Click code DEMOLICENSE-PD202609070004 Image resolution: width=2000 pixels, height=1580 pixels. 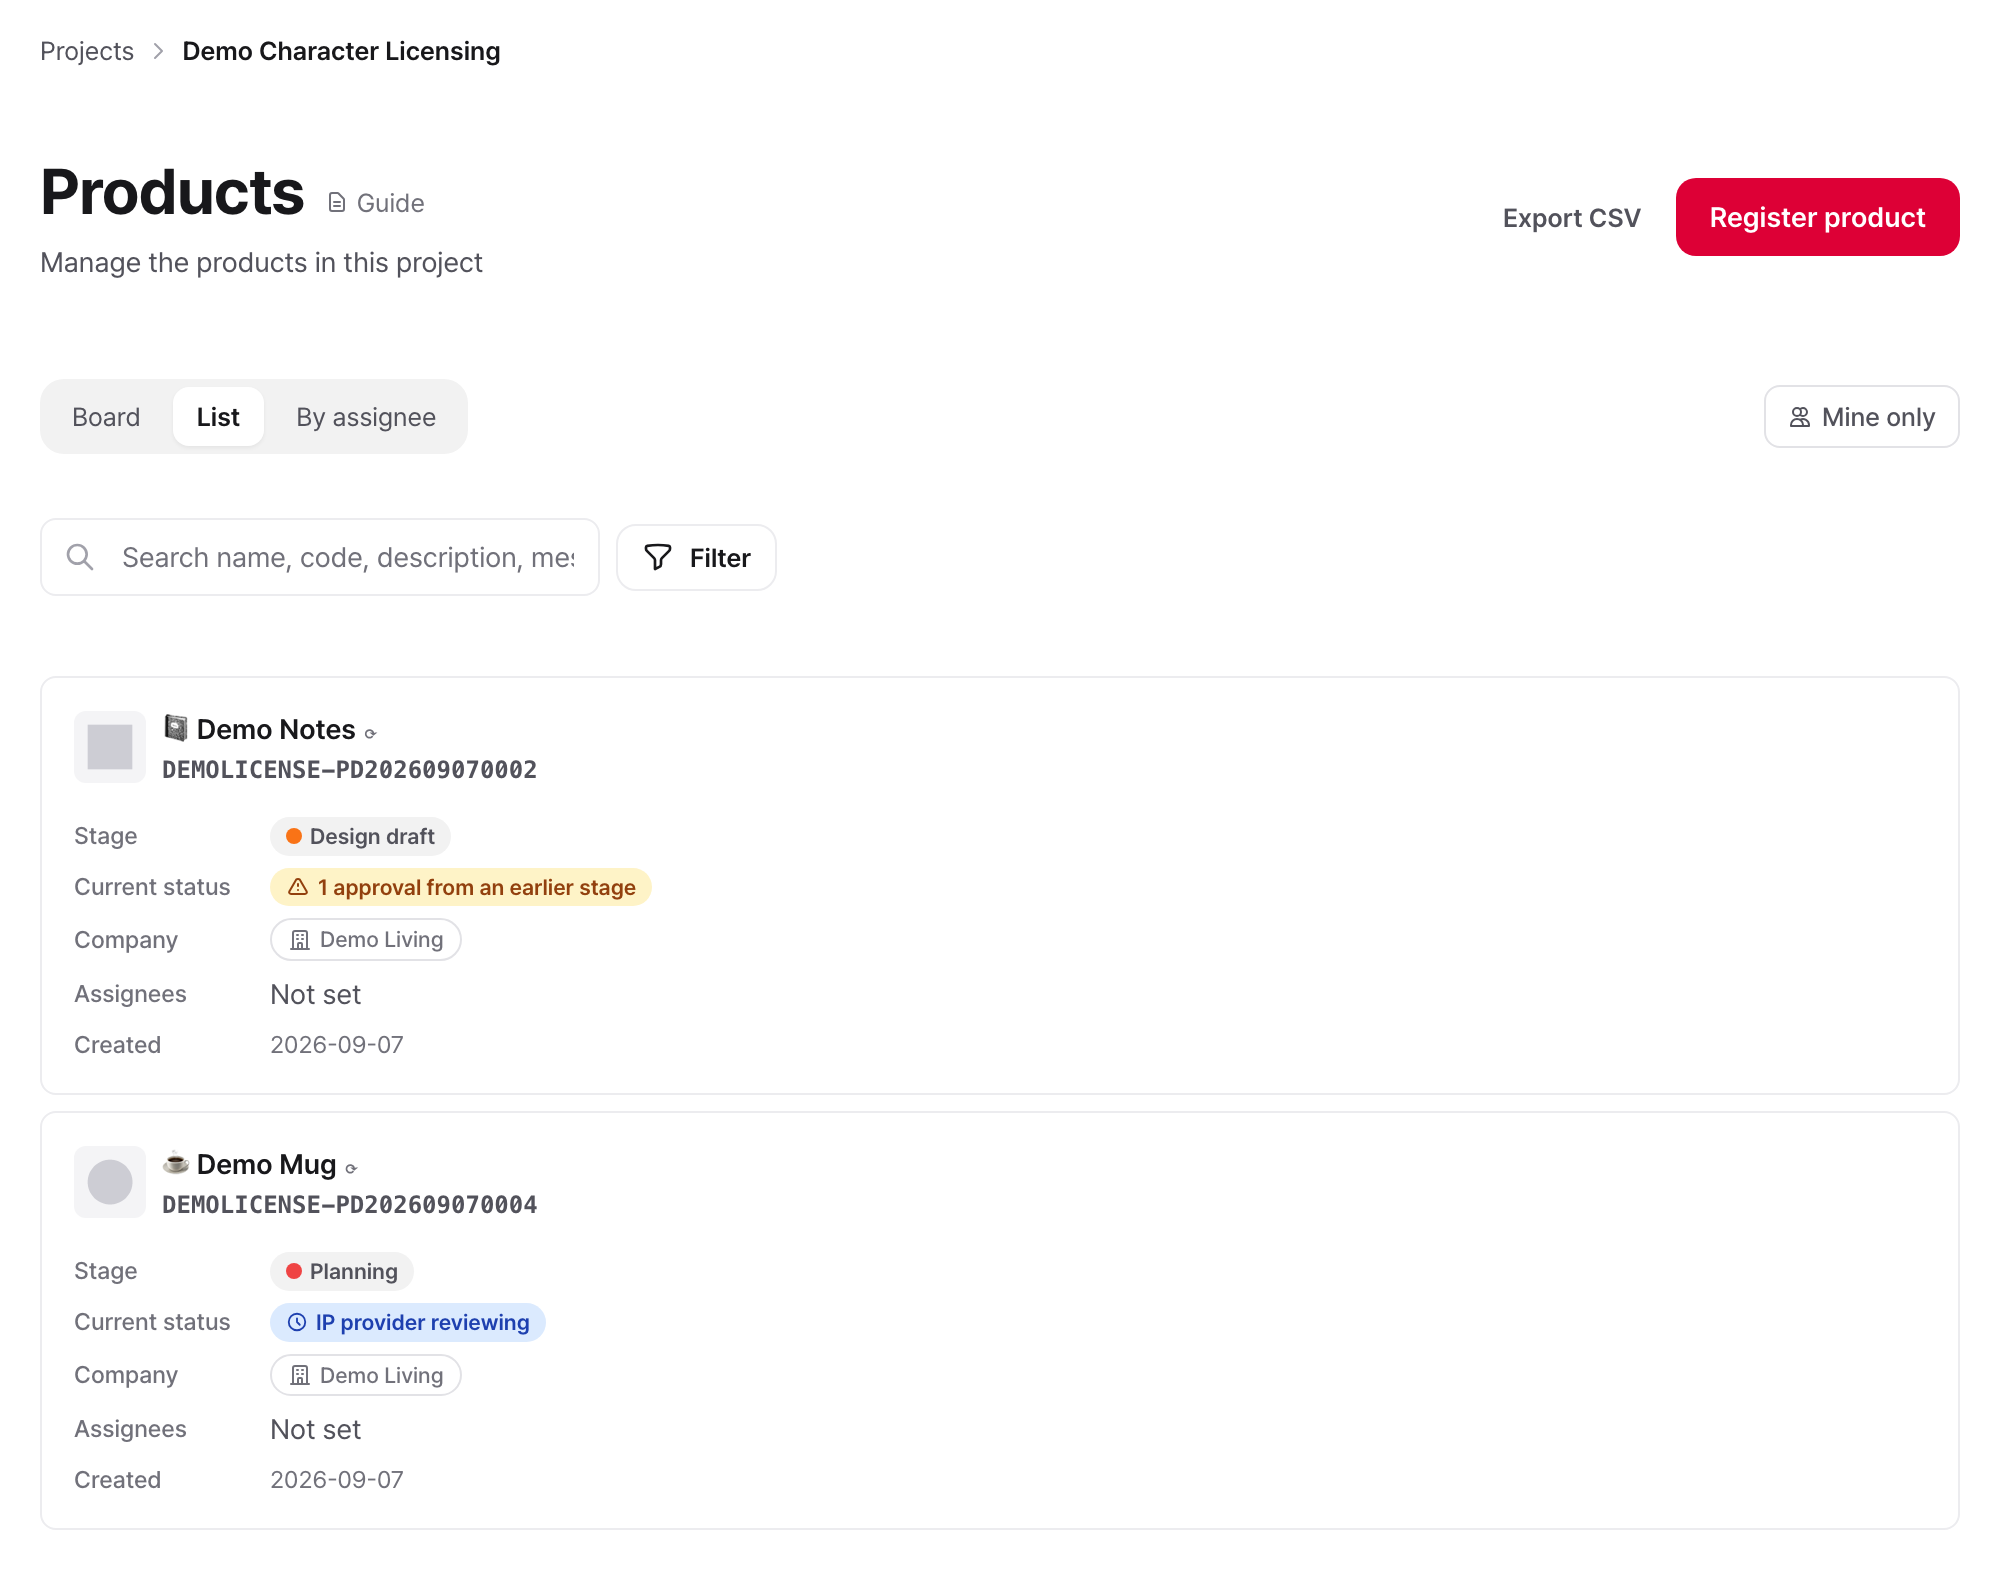point(350,1204)
